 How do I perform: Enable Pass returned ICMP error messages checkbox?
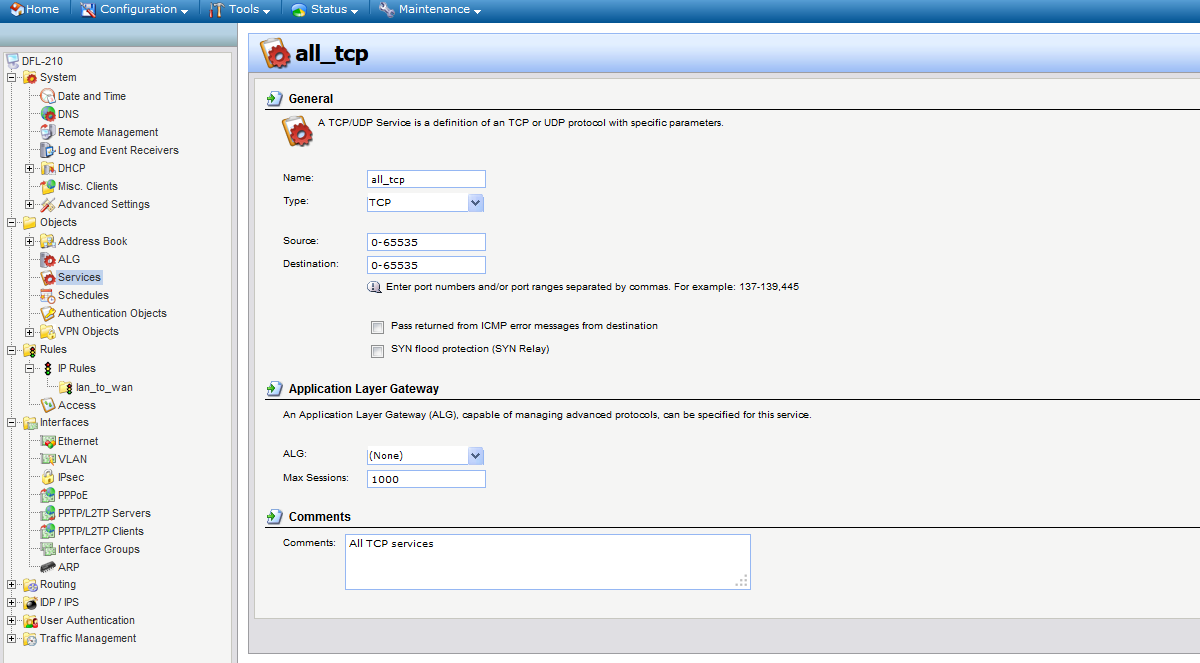coord(377,327)
